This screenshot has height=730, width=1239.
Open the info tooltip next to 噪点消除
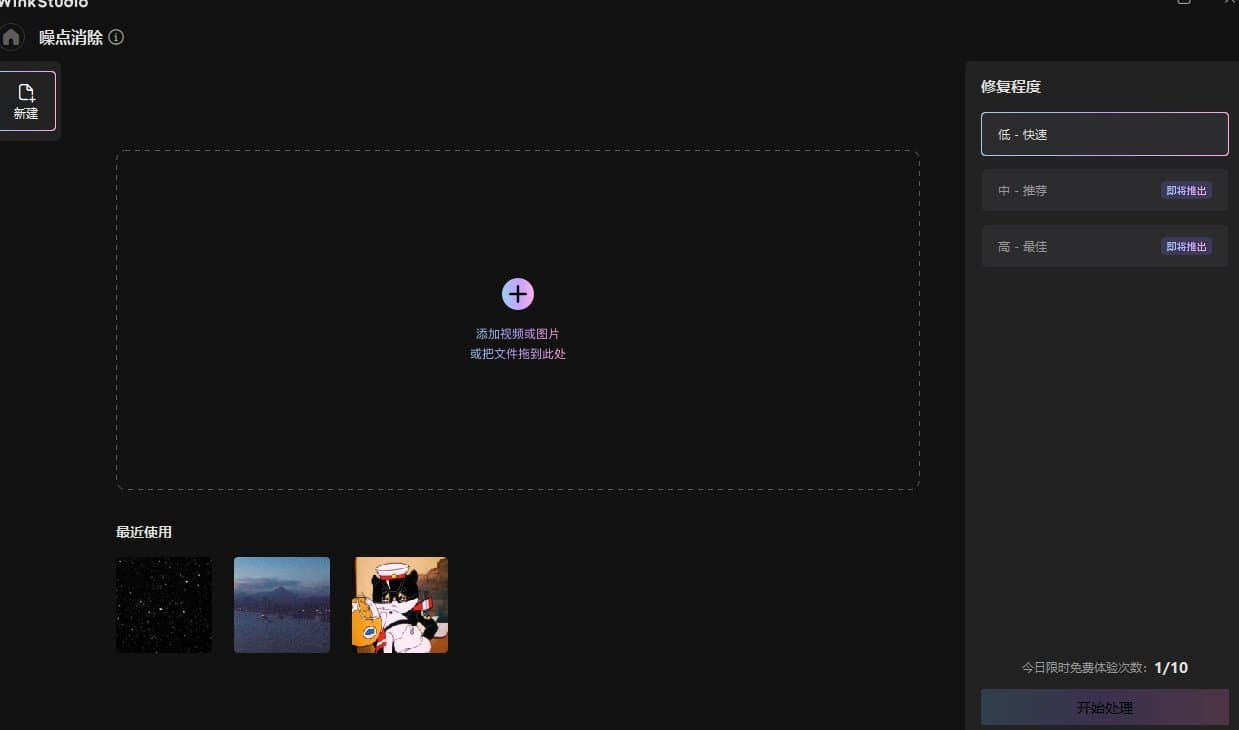point(116,37)
